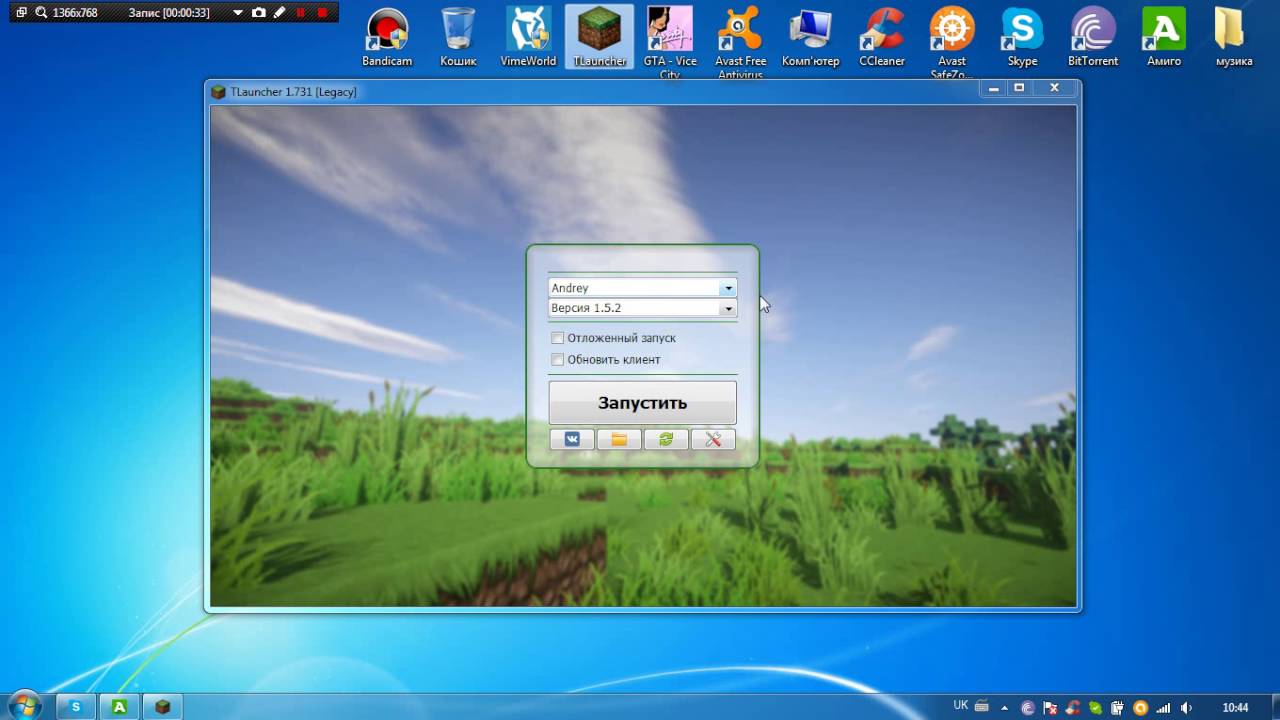Viewport: 1280px width, 720px height.
Task: Click the 10:44 taskbar clock
Action: pyautogui.click(x=1235, y=708)
